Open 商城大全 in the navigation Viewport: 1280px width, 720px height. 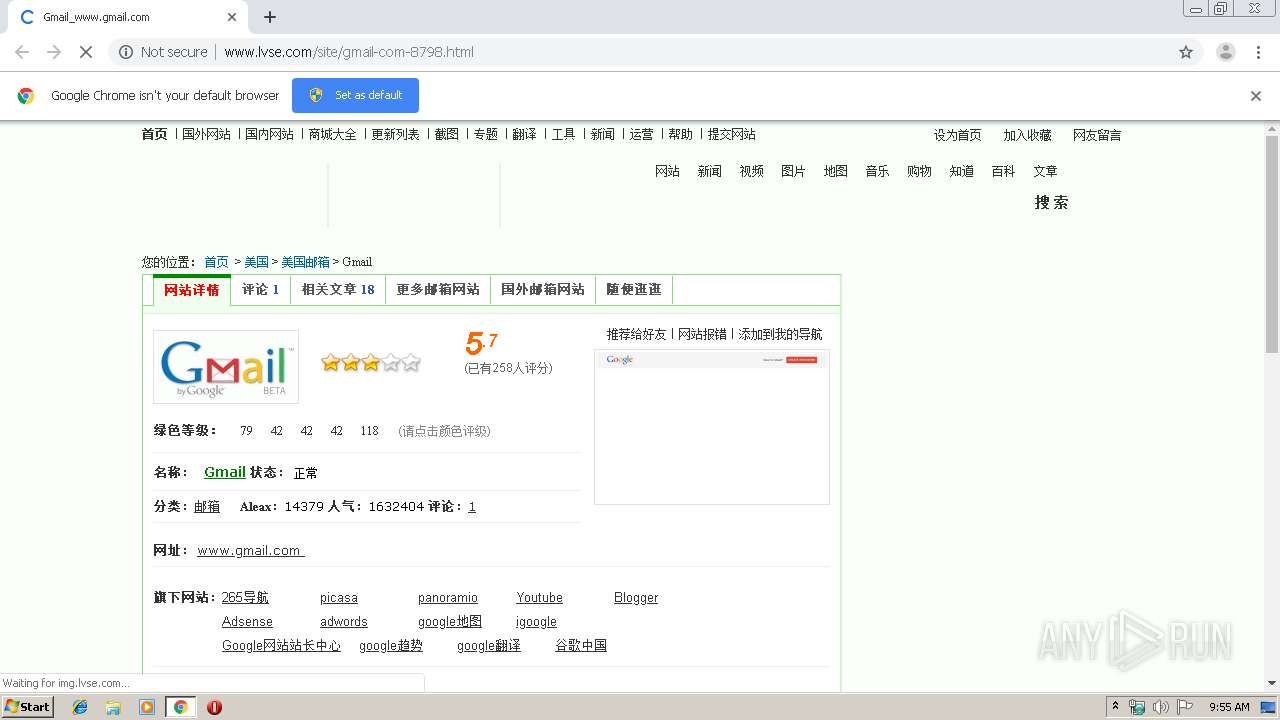click(333, 134)
